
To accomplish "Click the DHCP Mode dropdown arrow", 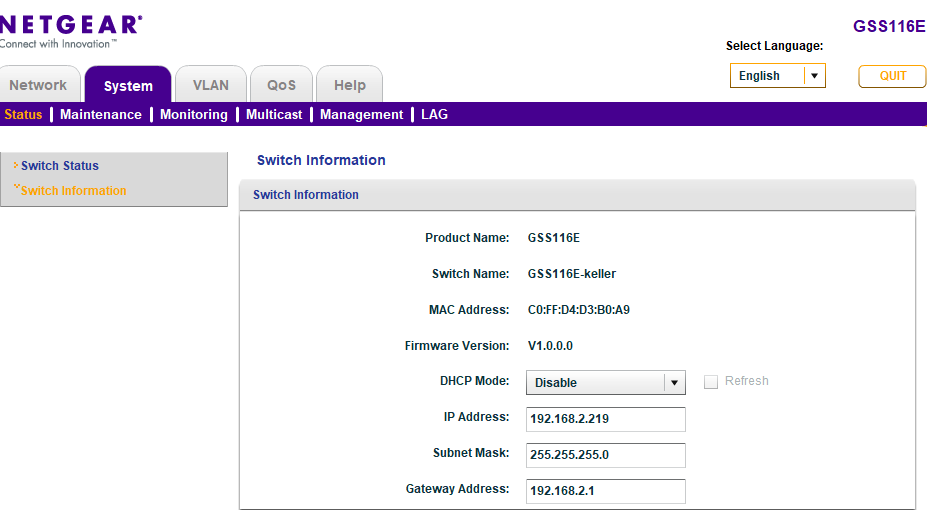I will pos(674,382).
